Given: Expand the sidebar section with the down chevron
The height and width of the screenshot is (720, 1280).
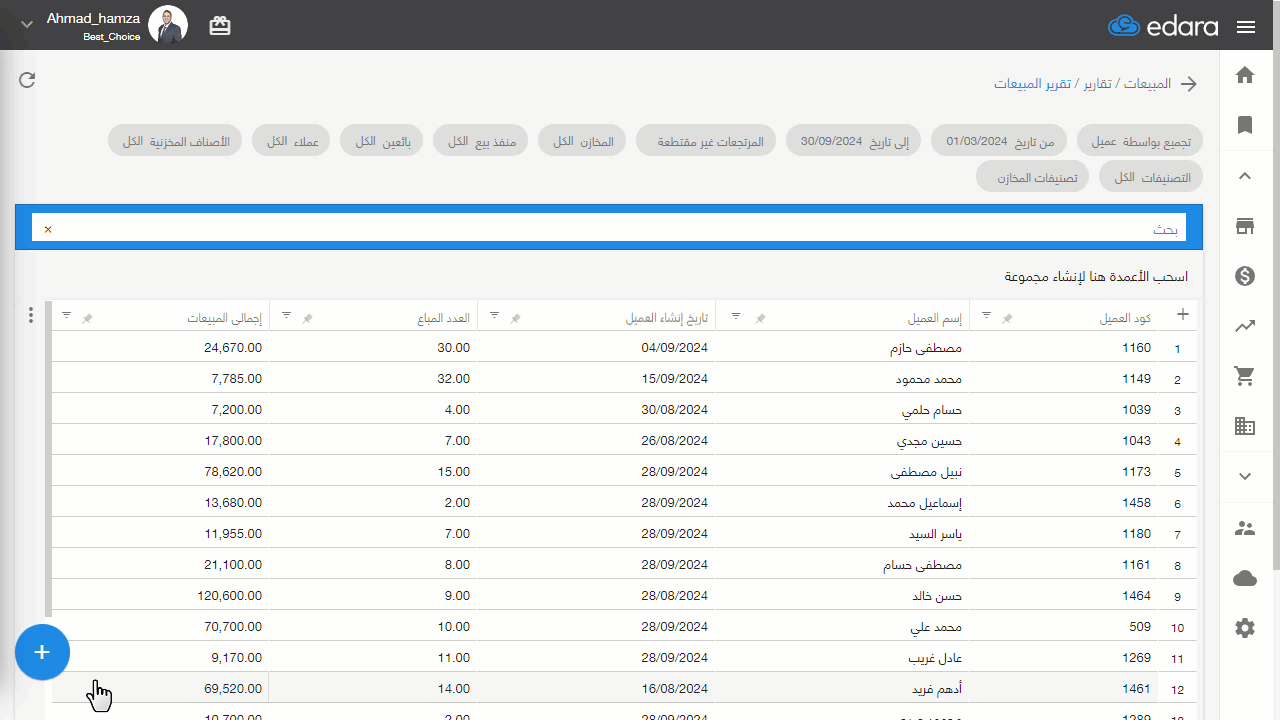Looking at the screenshot, I should [x=1245, y=477].
